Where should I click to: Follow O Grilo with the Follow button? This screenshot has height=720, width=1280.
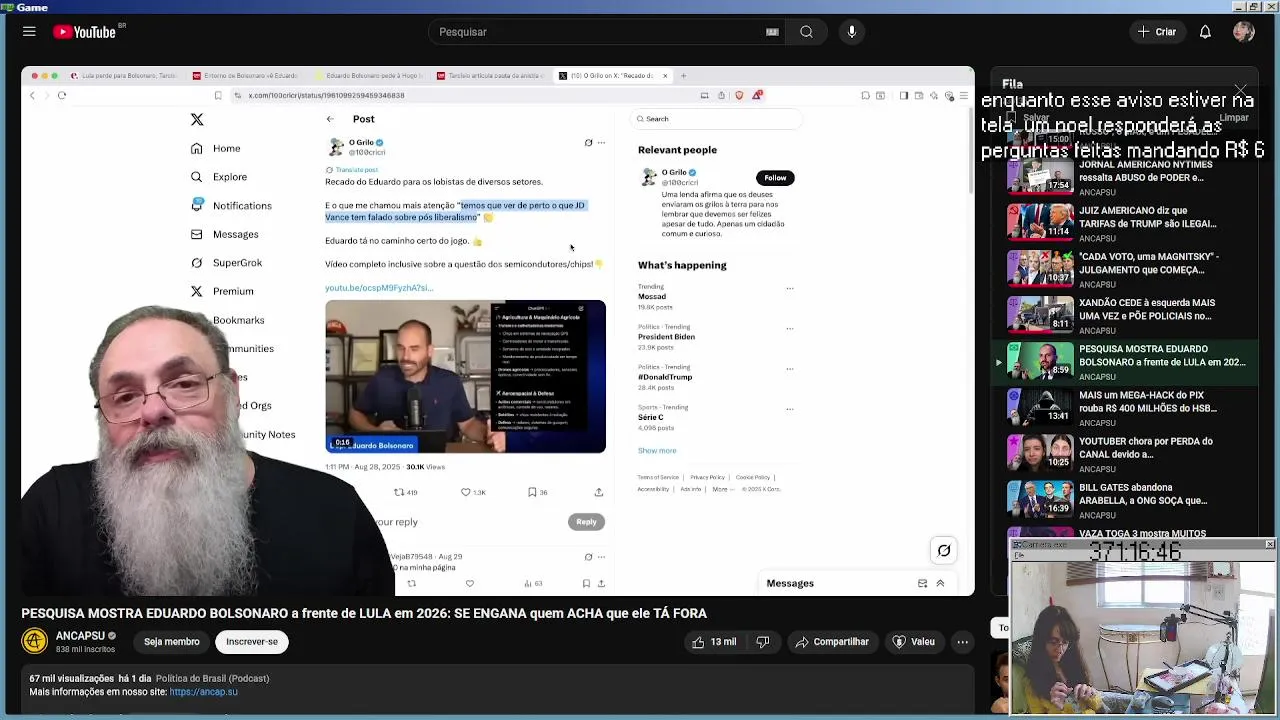pos(775,178)
